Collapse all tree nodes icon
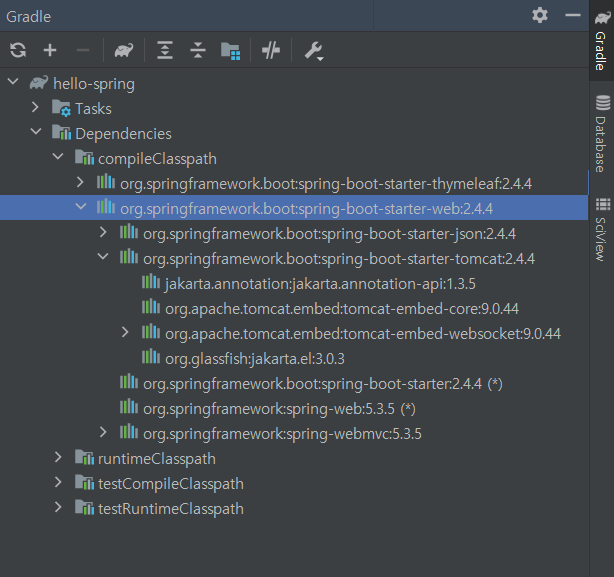 click(198, 50)
